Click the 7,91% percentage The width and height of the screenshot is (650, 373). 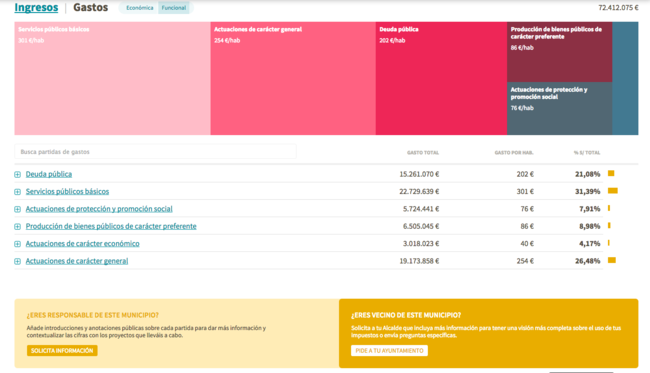pyautogui.click(x=590, y=209)
